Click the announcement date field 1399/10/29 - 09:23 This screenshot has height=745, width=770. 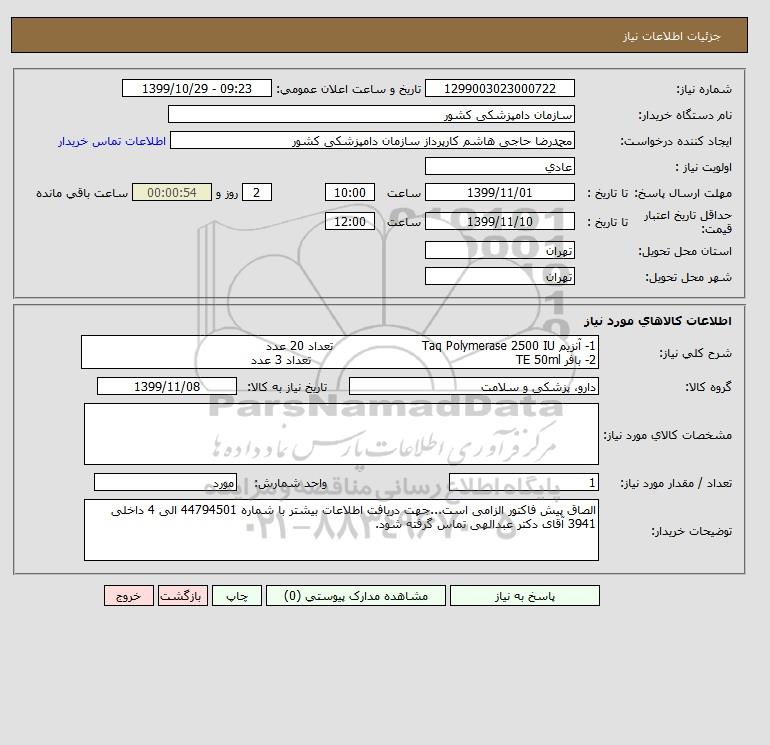[x=196, y=88]
